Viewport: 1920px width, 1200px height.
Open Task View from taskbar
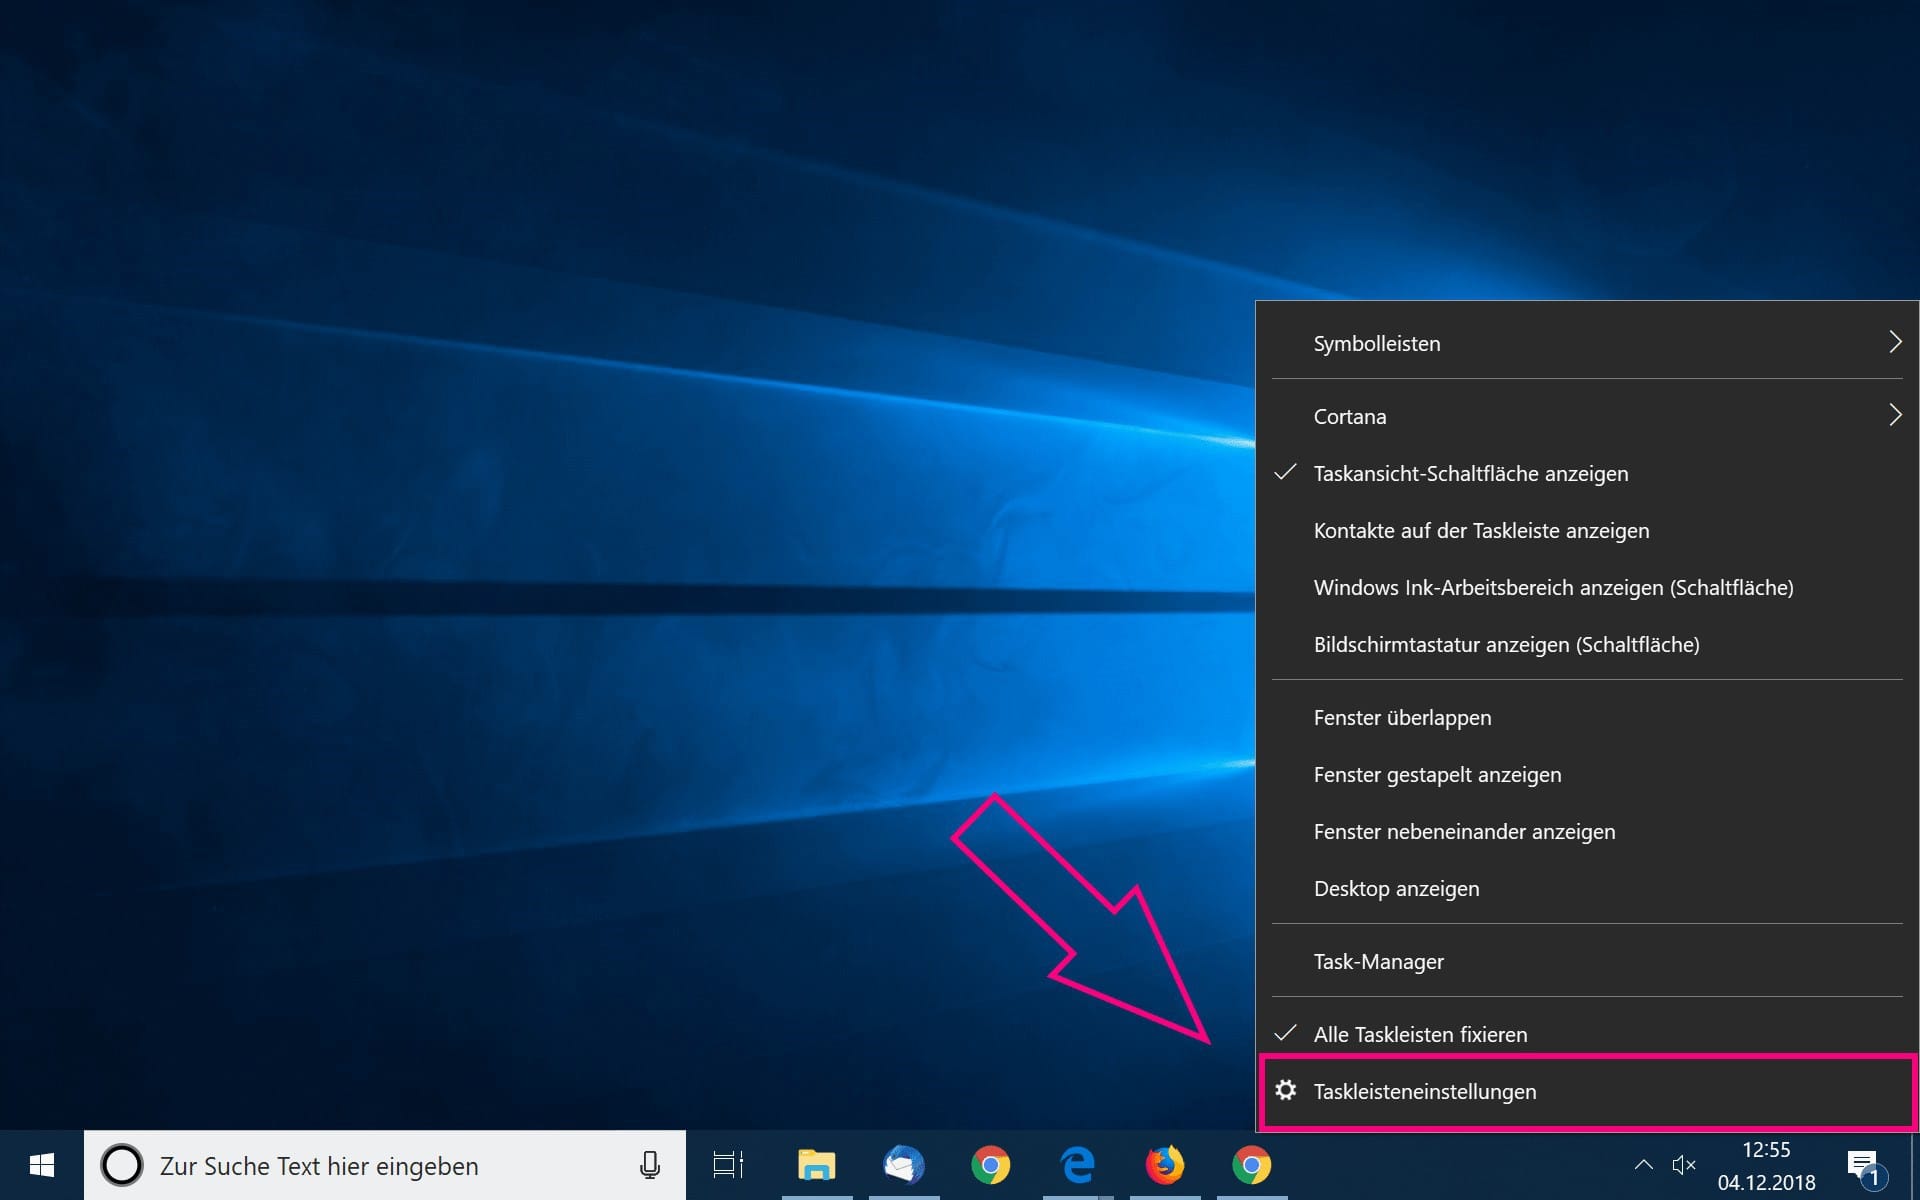[728, 1165]
